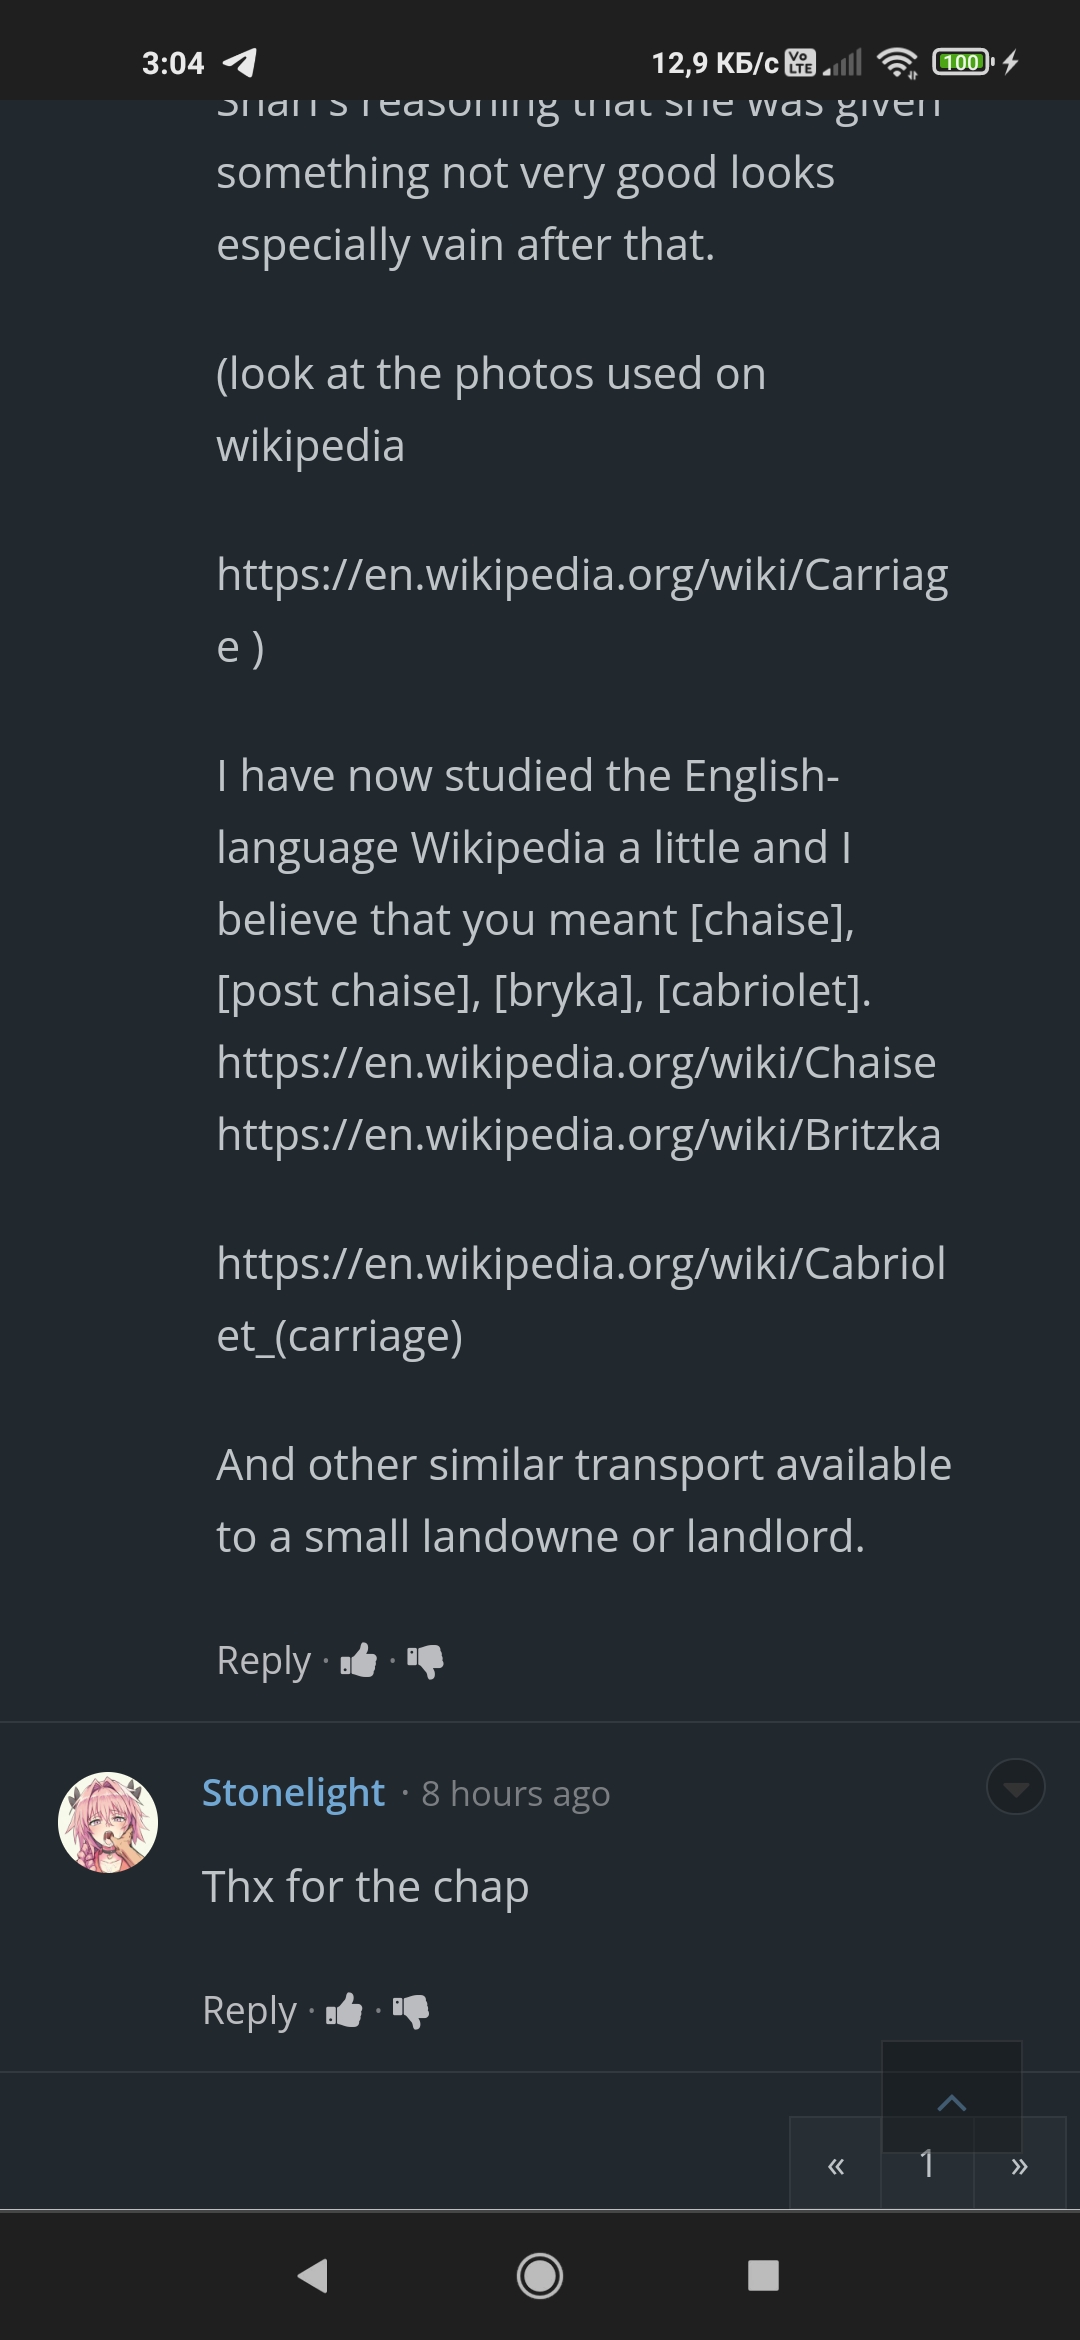Open Stonelight's comment options dropdown
Screen dimensions: 1080x2340
coord(1015,1787)
